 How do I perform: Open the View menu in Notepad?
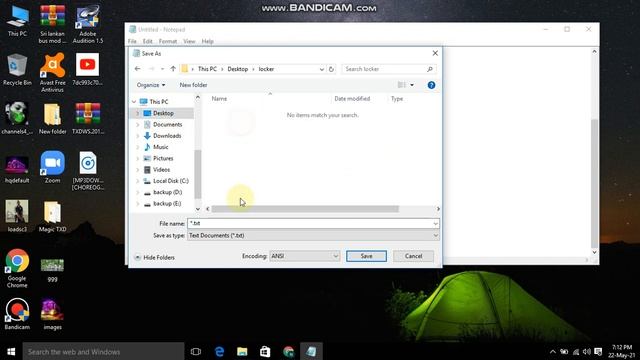[189, 41]
